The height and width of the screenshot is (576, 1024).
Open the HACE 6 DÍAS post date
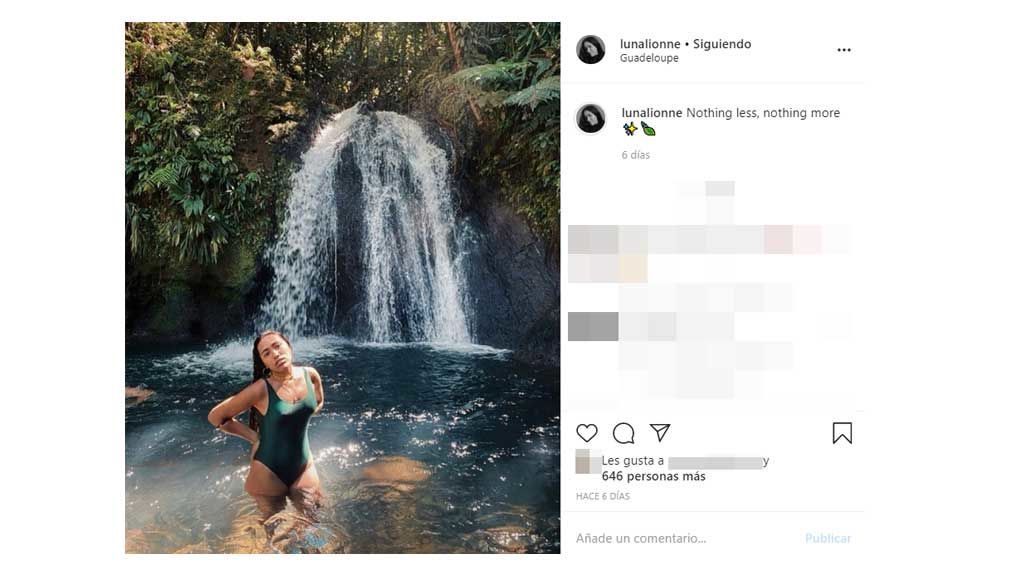pos(603,496)
